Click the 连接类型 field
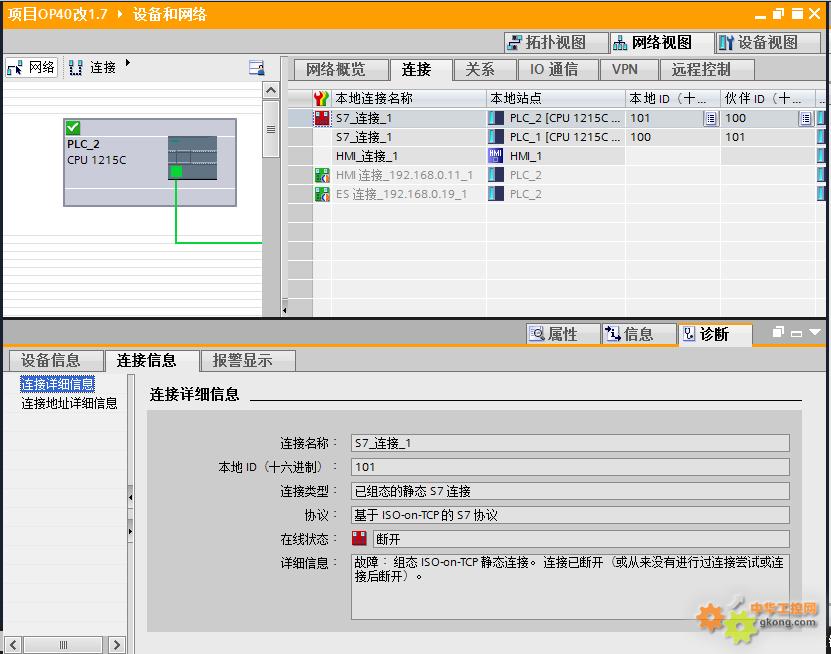The image size is (831, 654). pos(570,491)
